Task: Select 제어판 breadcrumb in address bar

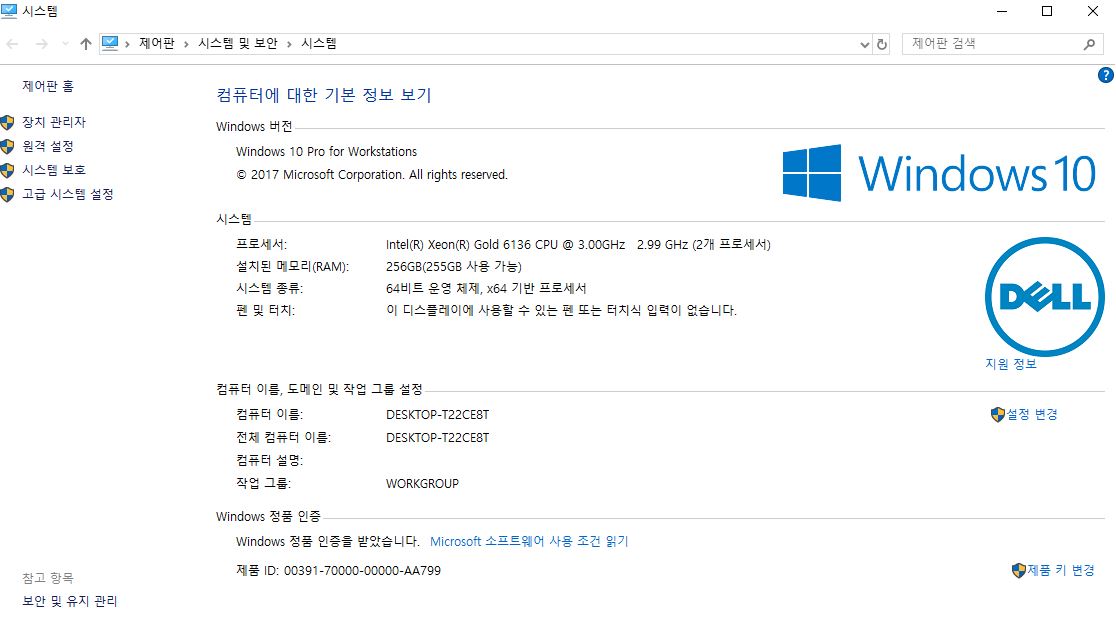Action: [157, 43]
